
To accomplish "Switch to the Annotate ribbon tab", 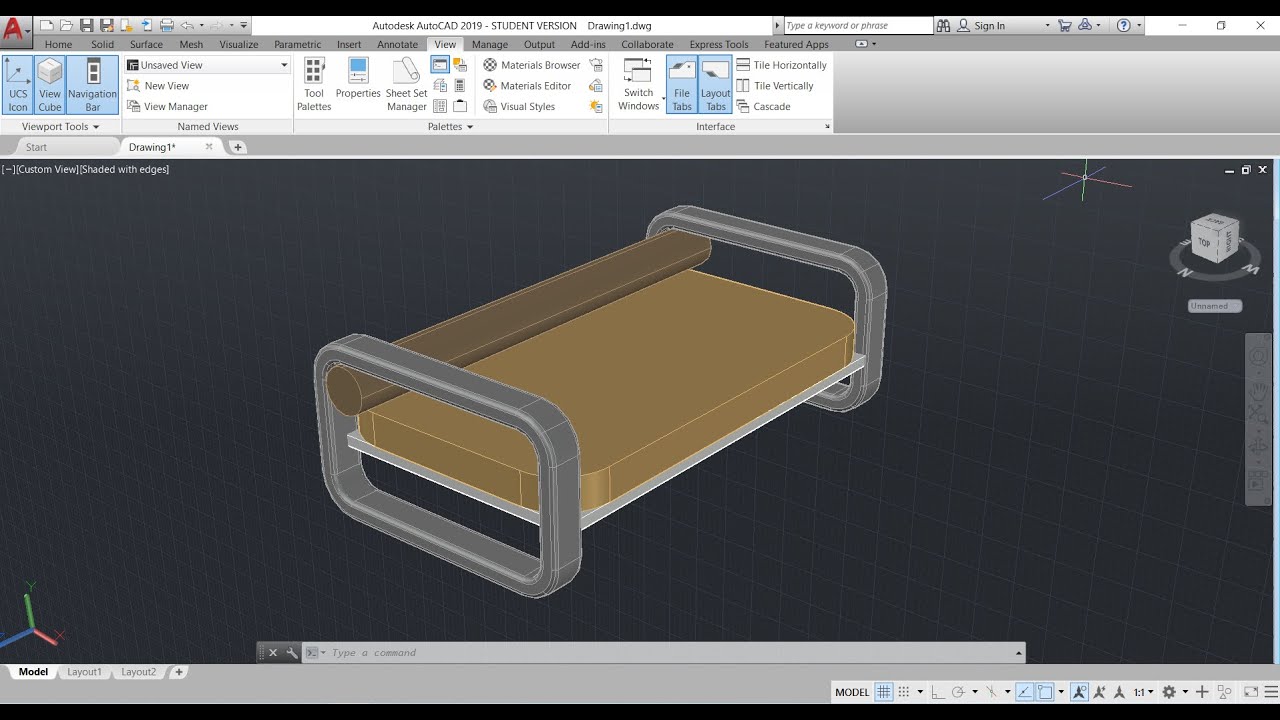I will tap(397, 44).
